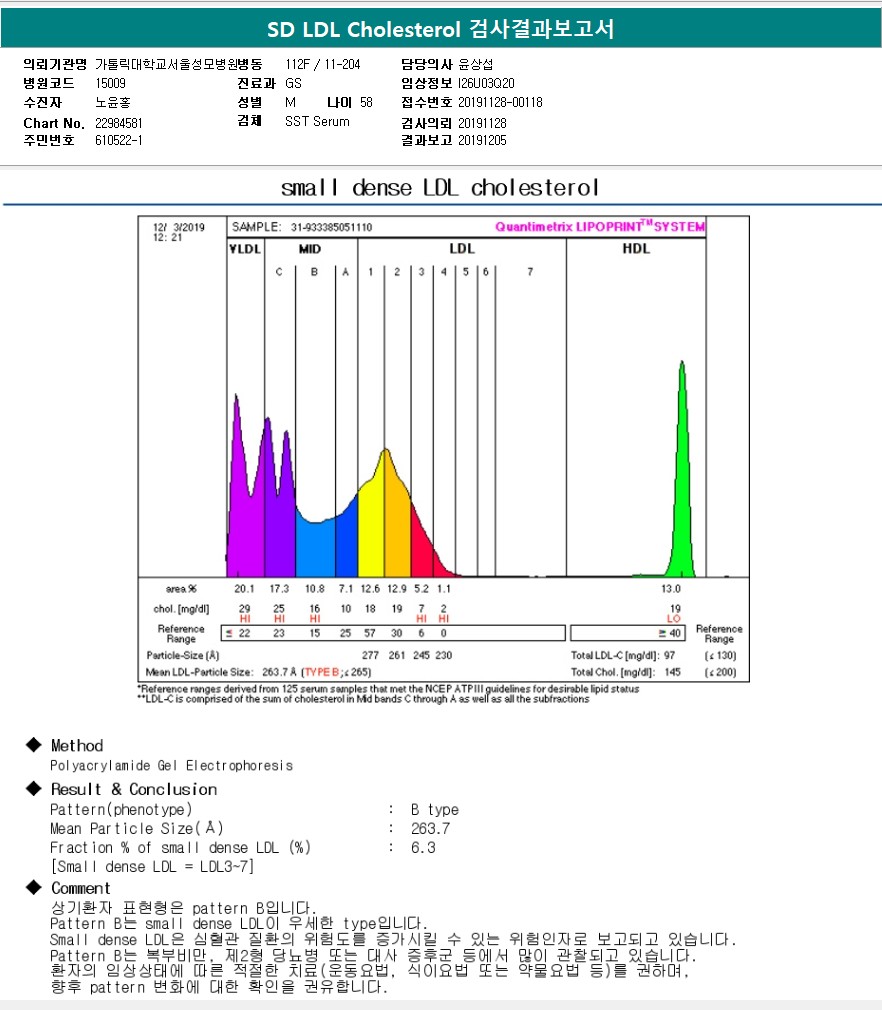Screen dimensions: 882x1010
Task: Click the '(≤ 200)' reference limit
Action: click(720, 672)
